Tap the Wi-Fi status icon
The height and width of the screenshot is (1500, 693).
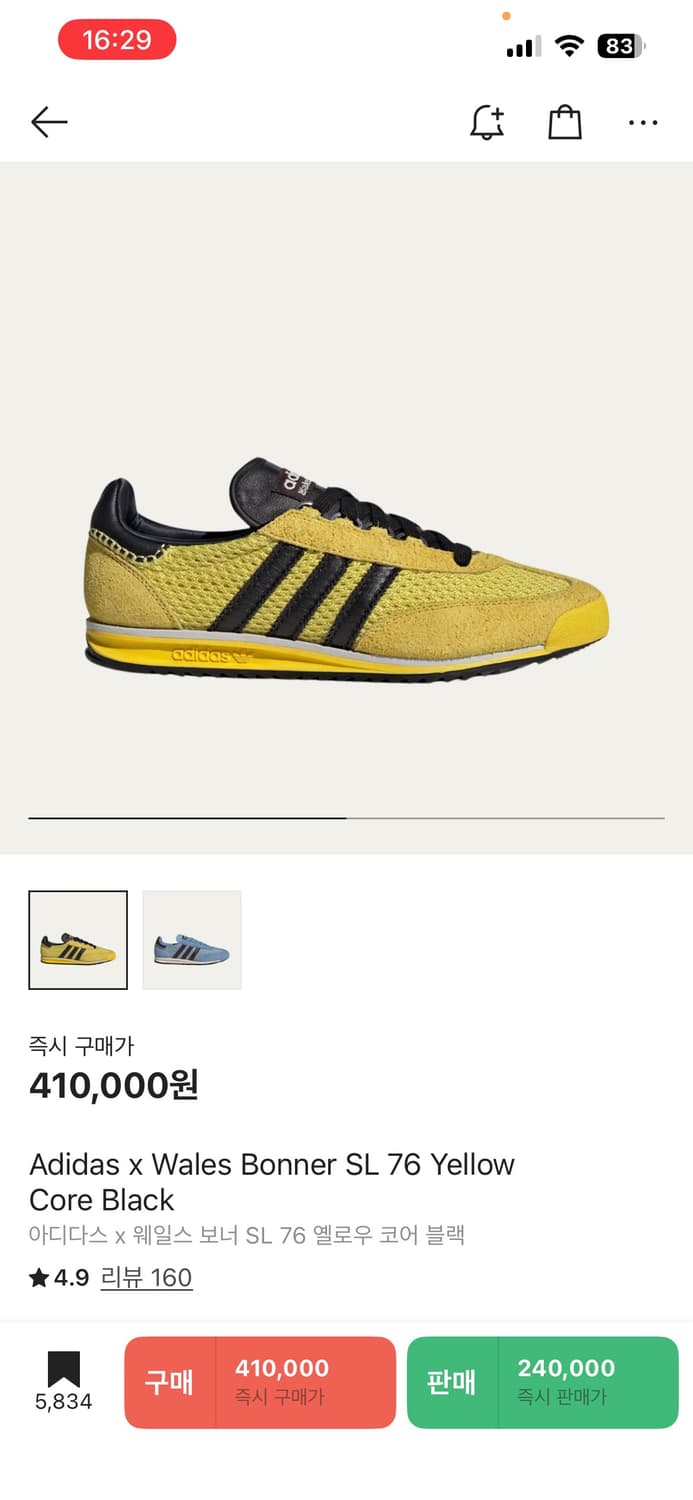(x=570, y=46)
